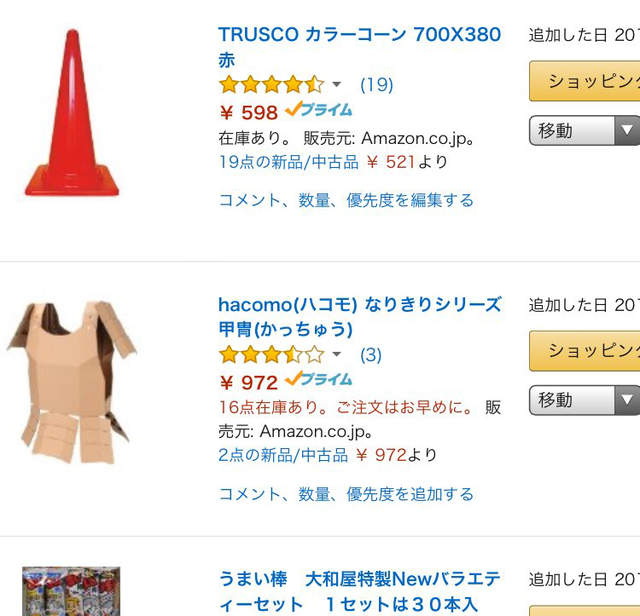This screenshot has height=616, width=640.
Task: Click the プライム badge beside ¥598
Action: [x=319, y=109]
